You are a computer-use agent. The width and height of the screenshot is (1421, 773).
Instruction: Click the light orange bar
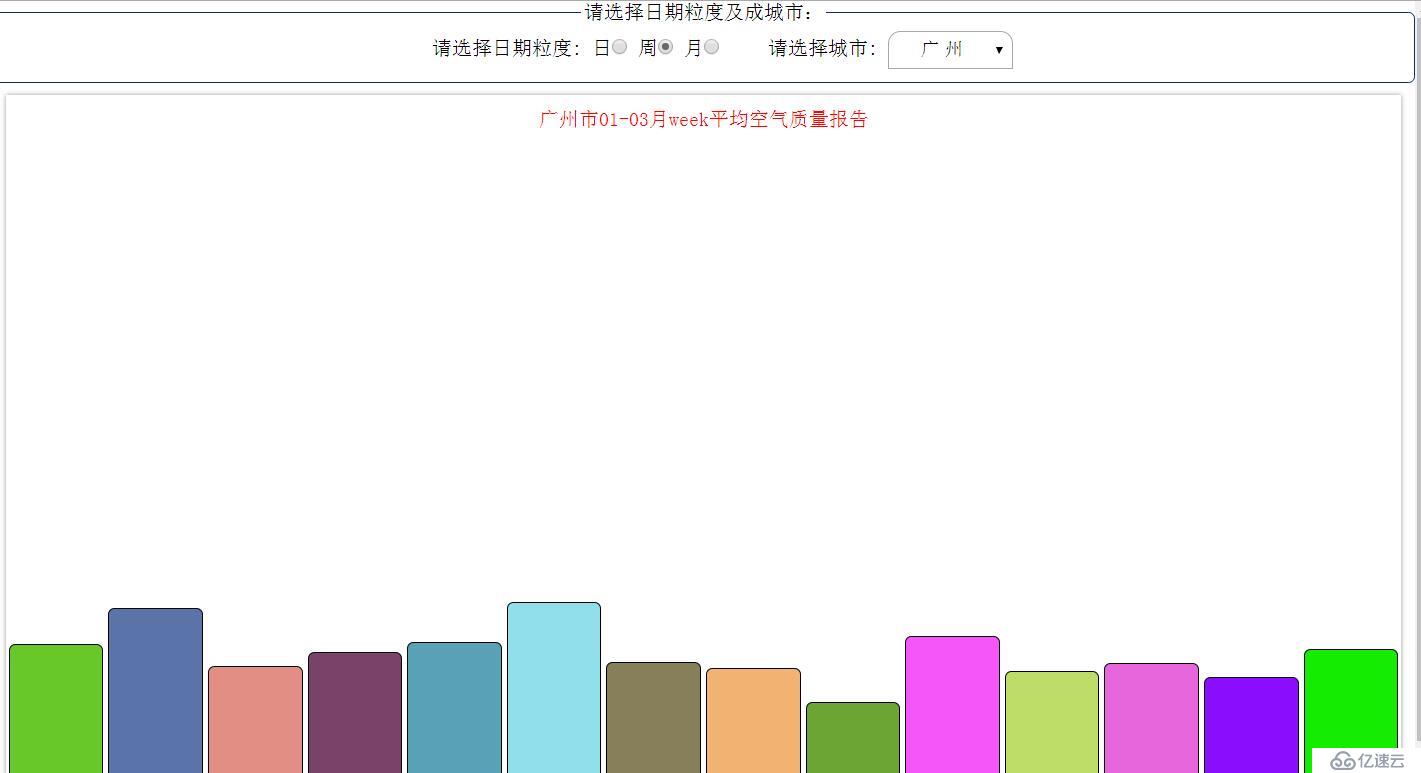(x=753, y=720)
